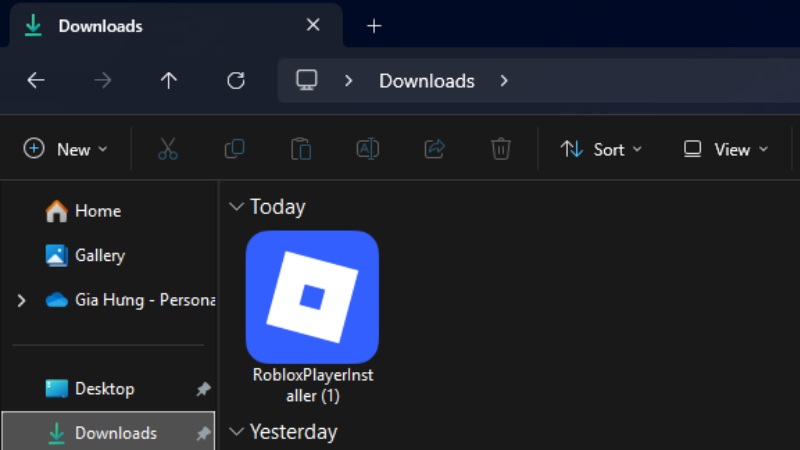Click the Share icon in toolbar

[x=434, y=149]
